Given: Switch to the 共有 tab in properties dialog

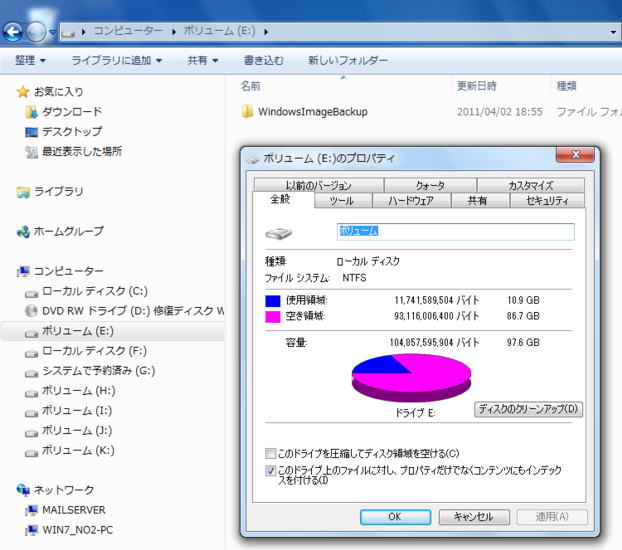Looking at the screenshot, I should (x=480, y=200).
